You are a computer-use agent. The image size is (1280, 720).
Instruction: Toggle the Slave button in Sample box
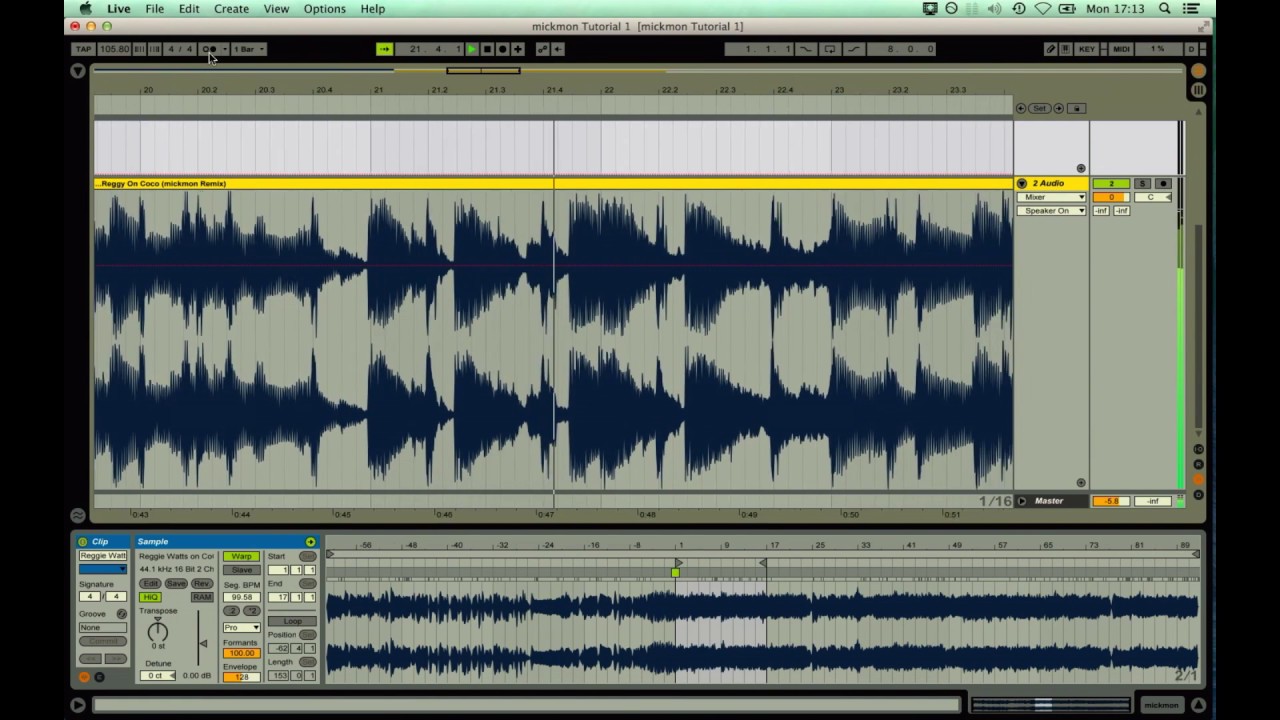coord(241,570)
